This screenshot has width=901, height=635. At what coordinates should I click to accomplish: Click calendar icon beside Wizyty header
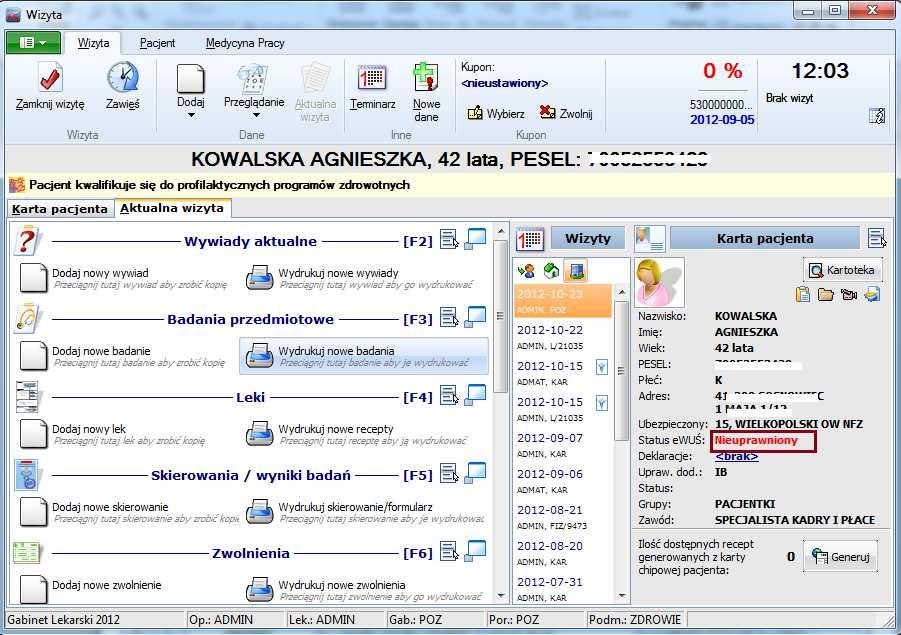point(530,239)
